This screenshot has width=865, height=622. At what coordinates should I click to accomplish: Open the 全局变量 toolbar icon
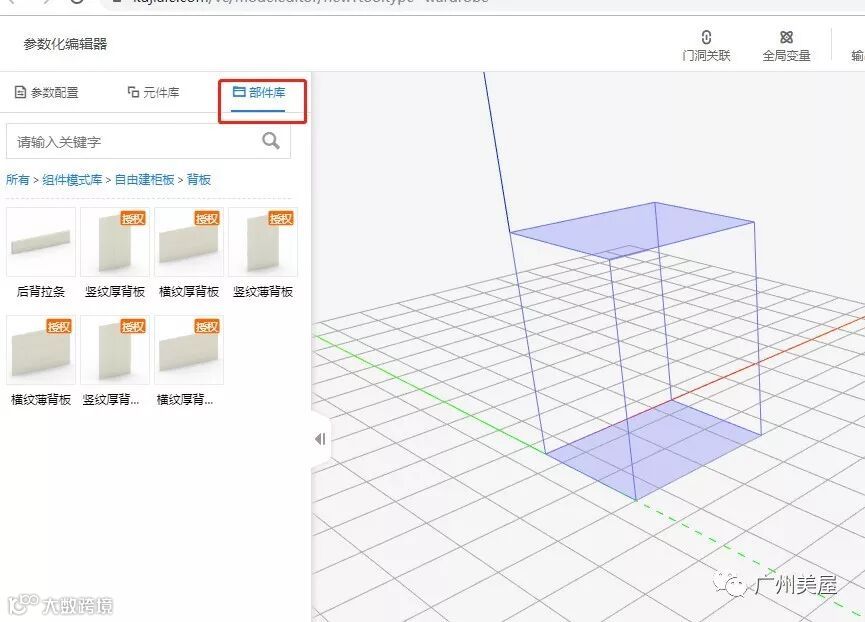click(x=786, y=46)
